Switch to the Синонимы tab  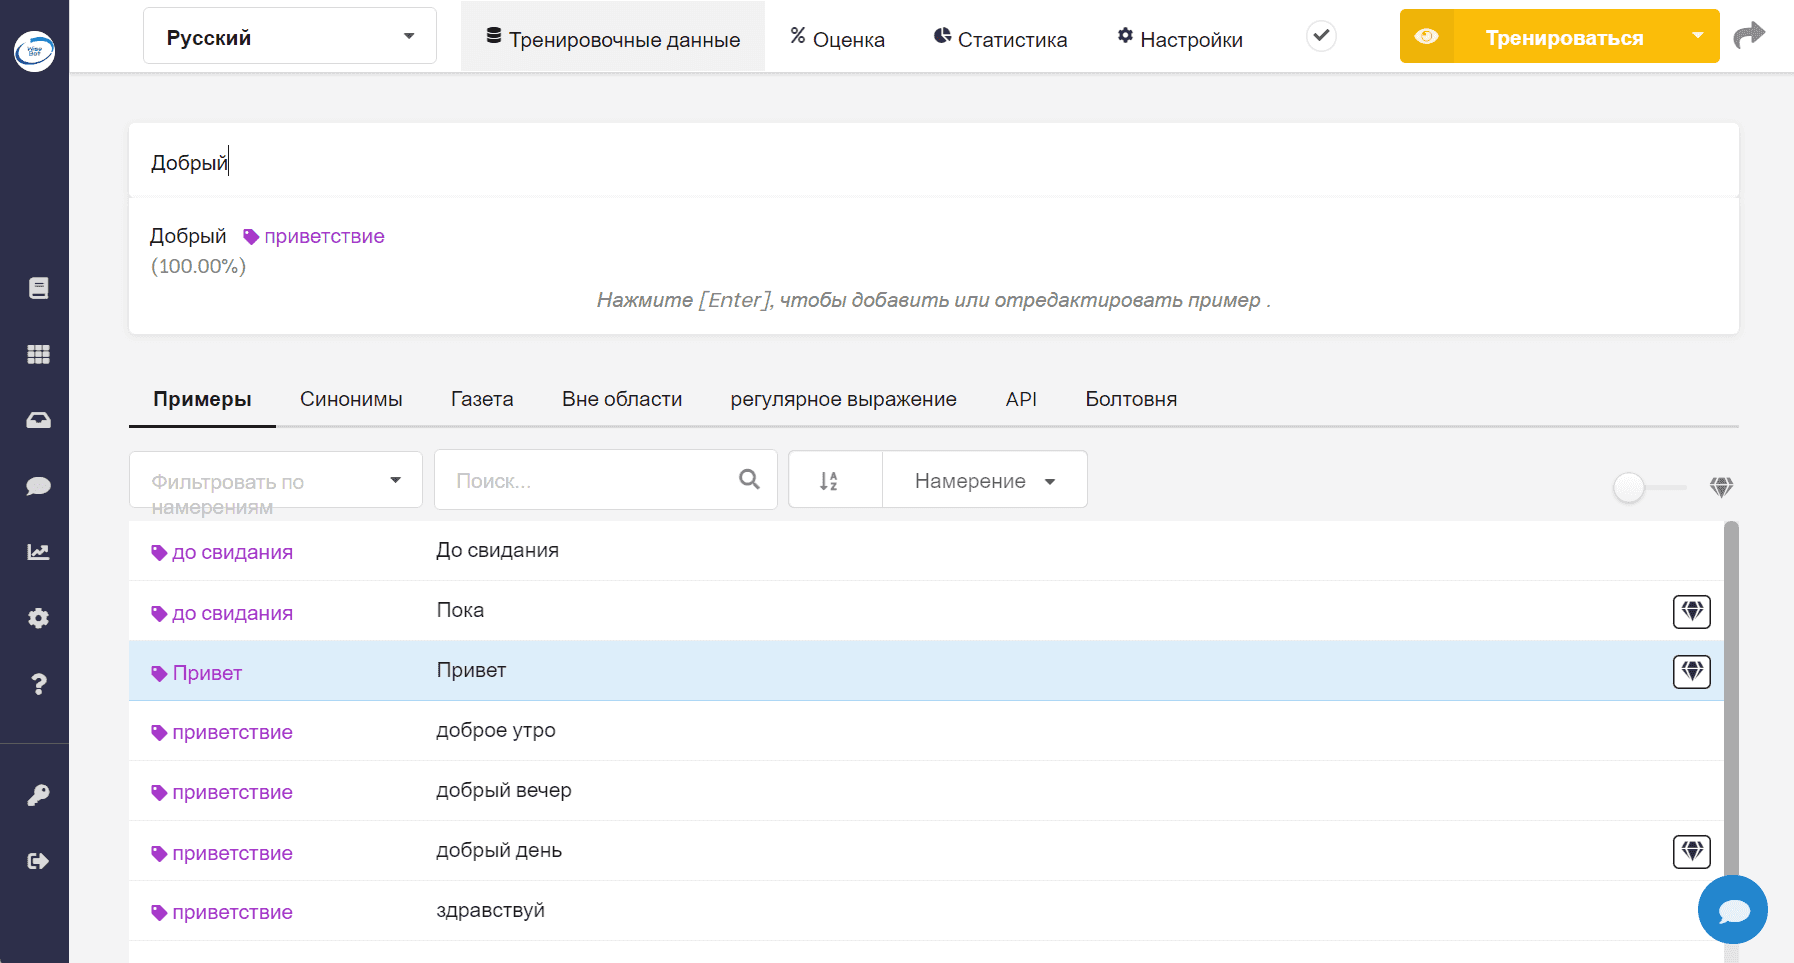351,399
